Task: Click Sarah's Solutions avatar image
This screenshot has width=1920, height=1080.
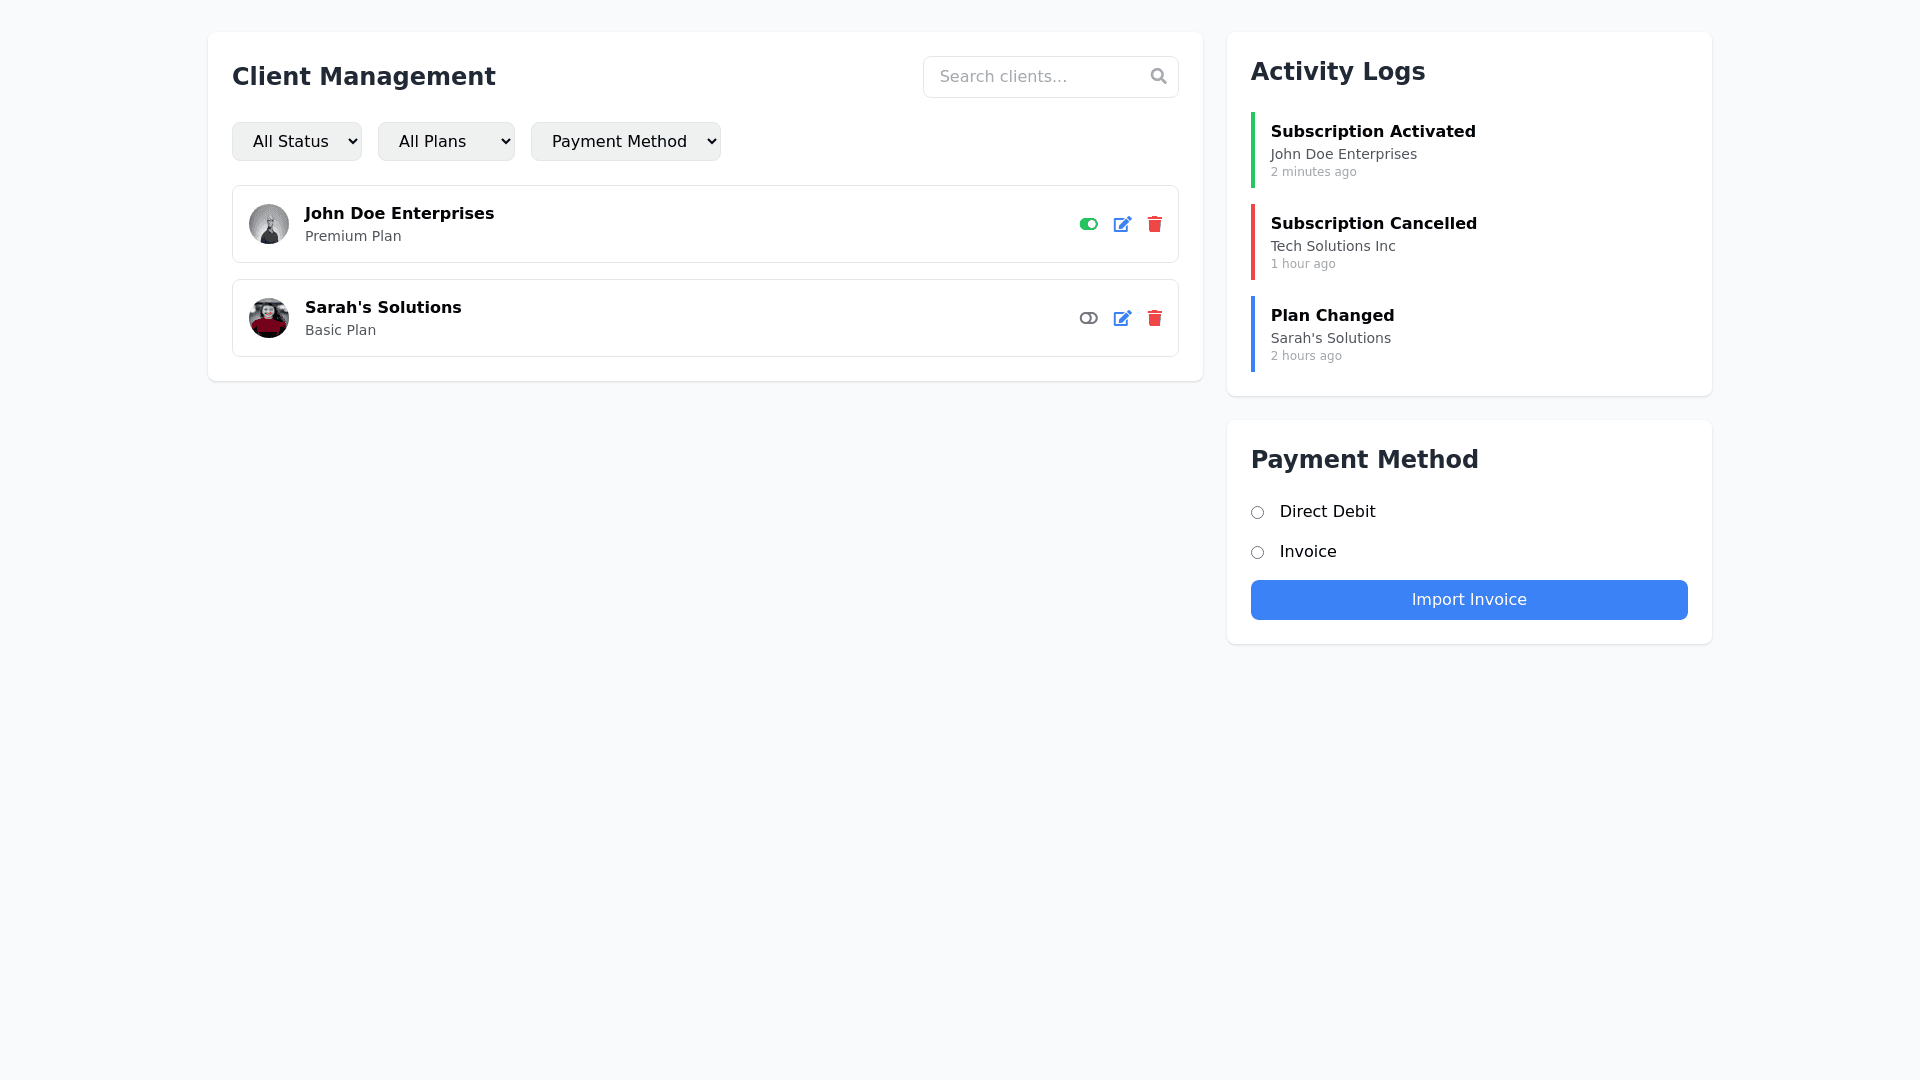Action: 269,318
